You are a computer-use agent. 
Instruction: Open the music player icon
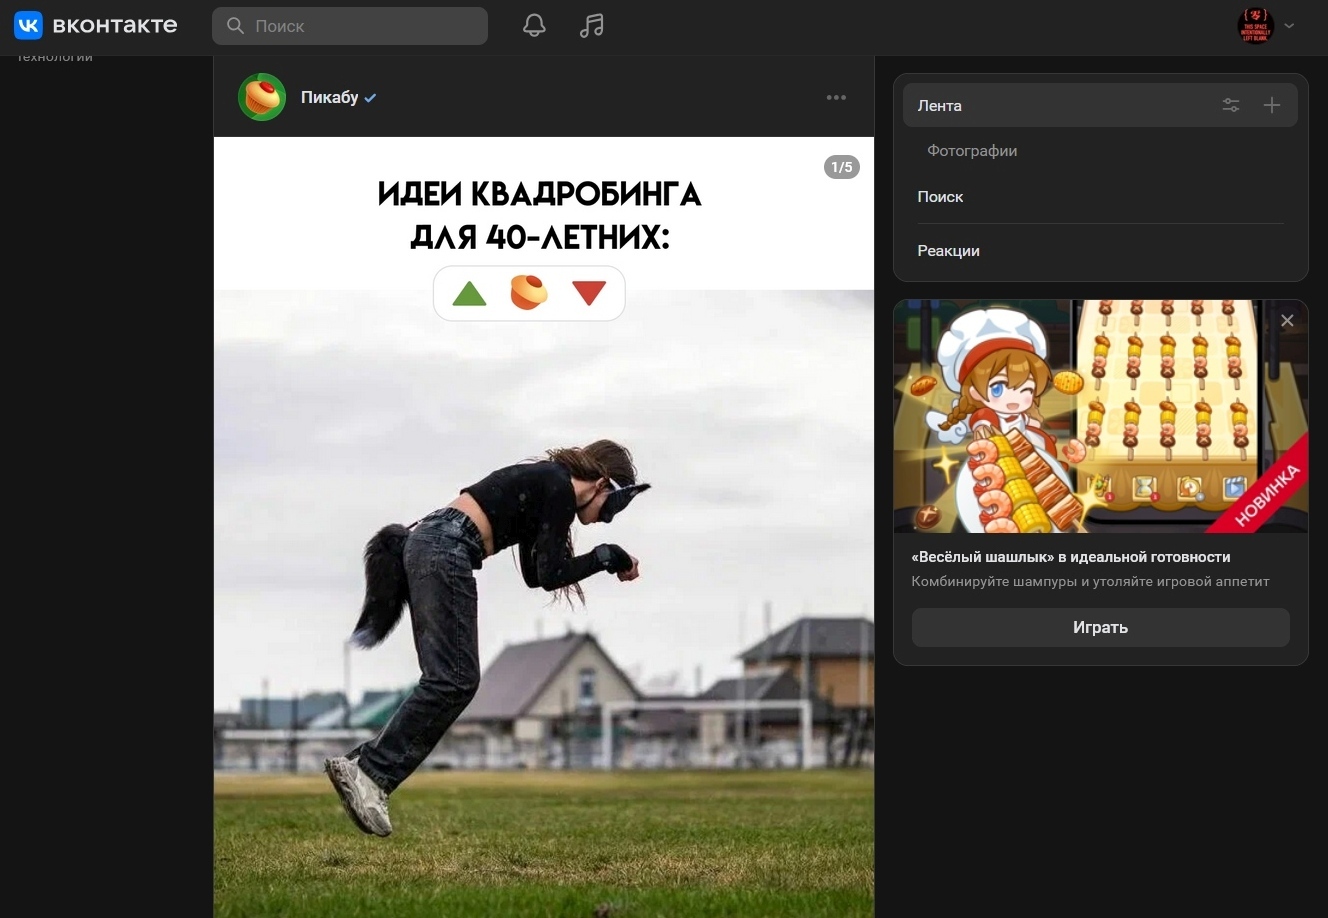tap(592, 26)
